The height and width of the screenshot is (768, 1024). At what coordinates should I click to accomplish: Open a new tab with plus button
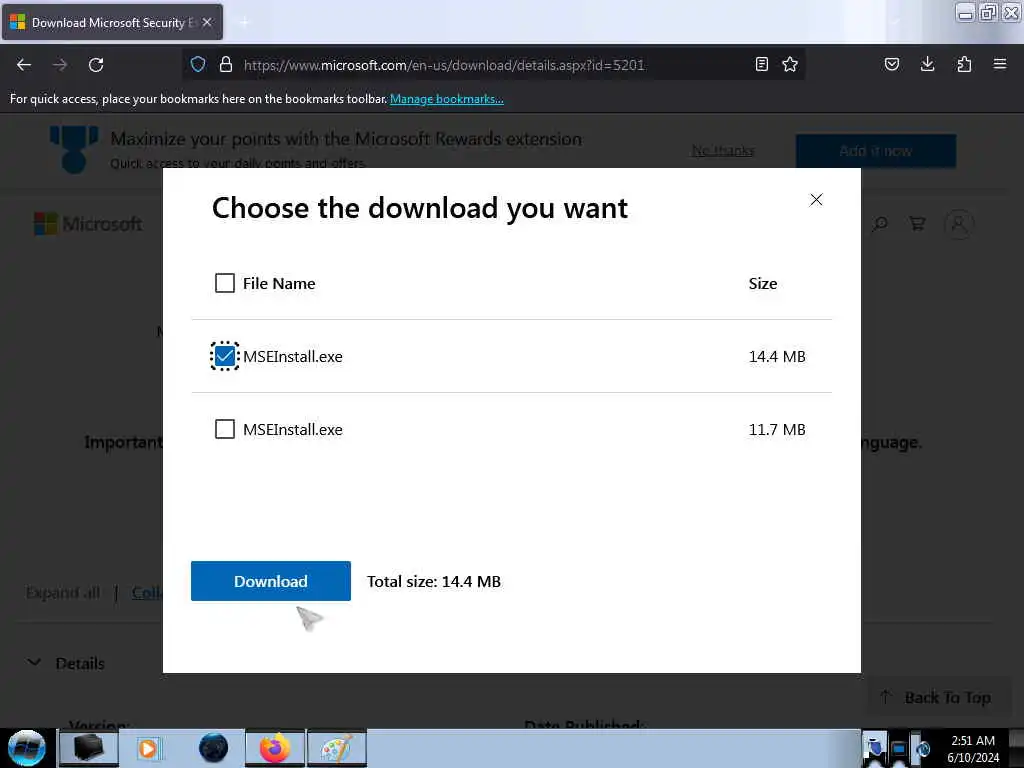tap(244, 22)
